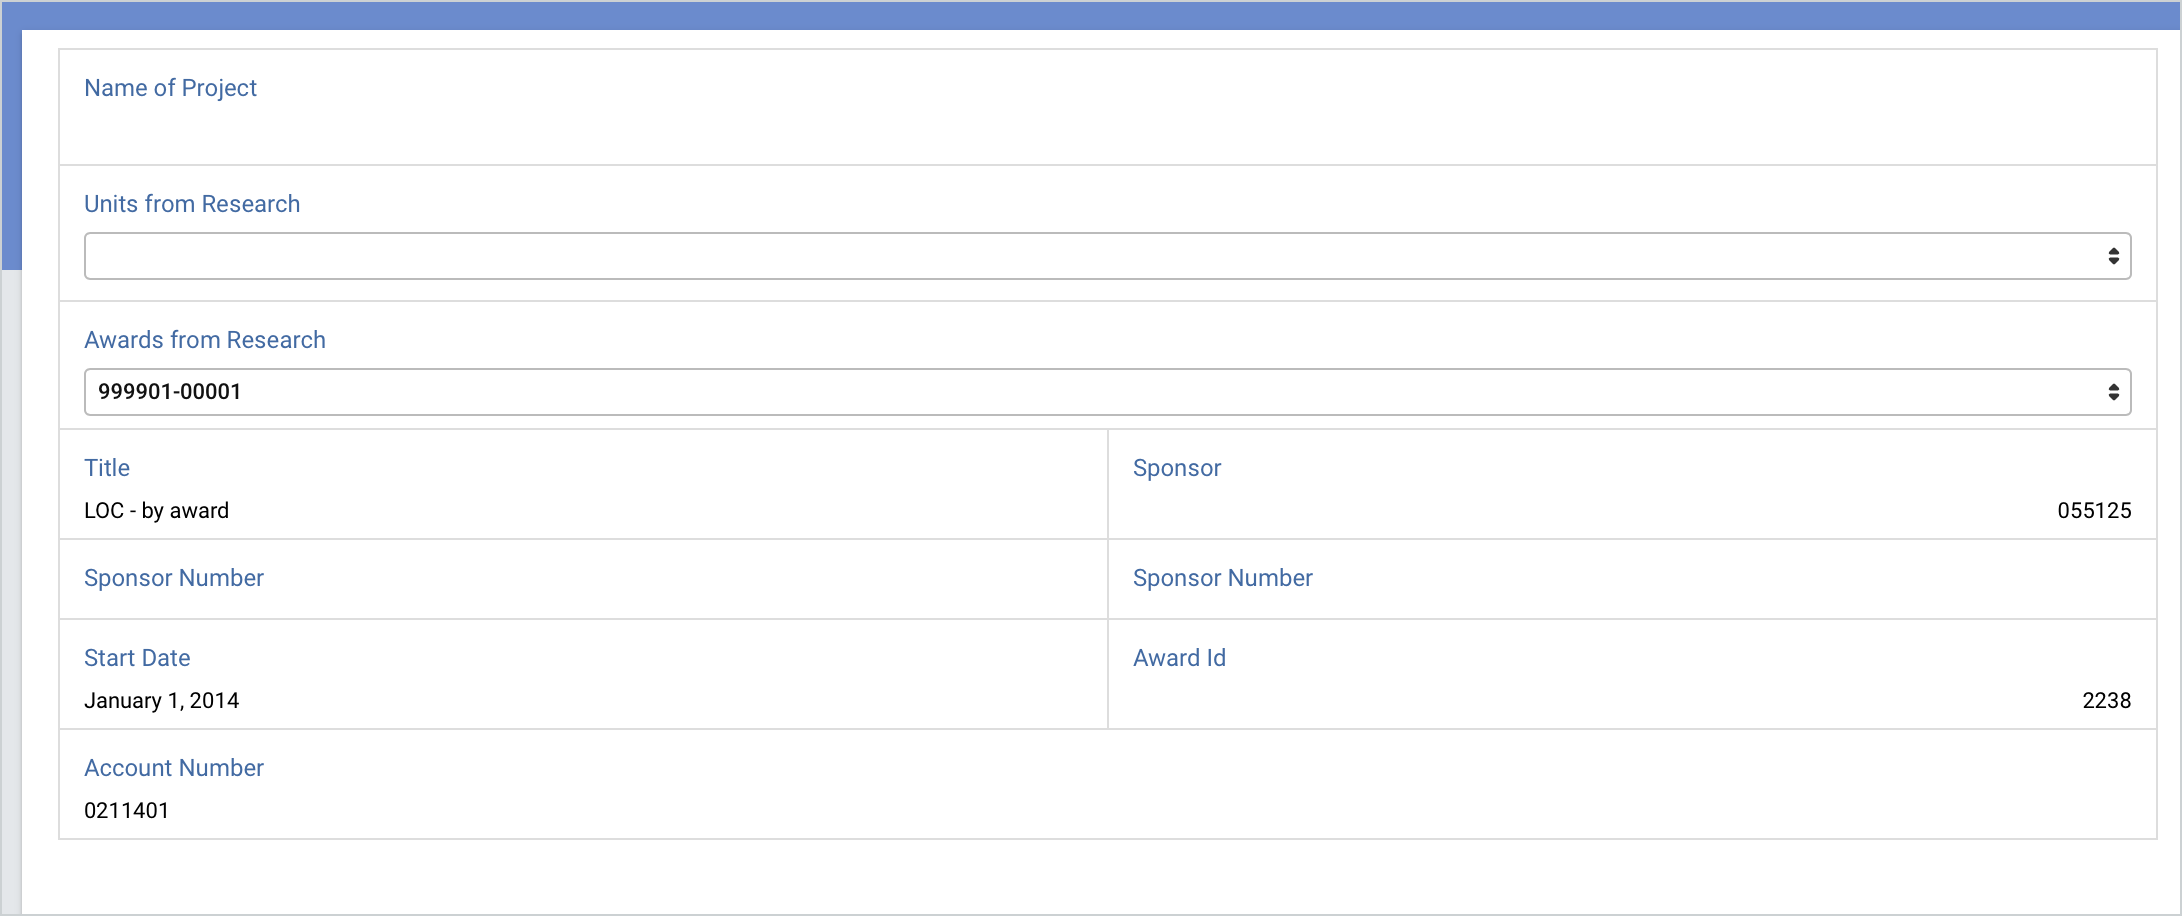The width and height of the screenshot is (2182, 916).
Task: Click the Award Id label
Action: [x=1180, y=658]
